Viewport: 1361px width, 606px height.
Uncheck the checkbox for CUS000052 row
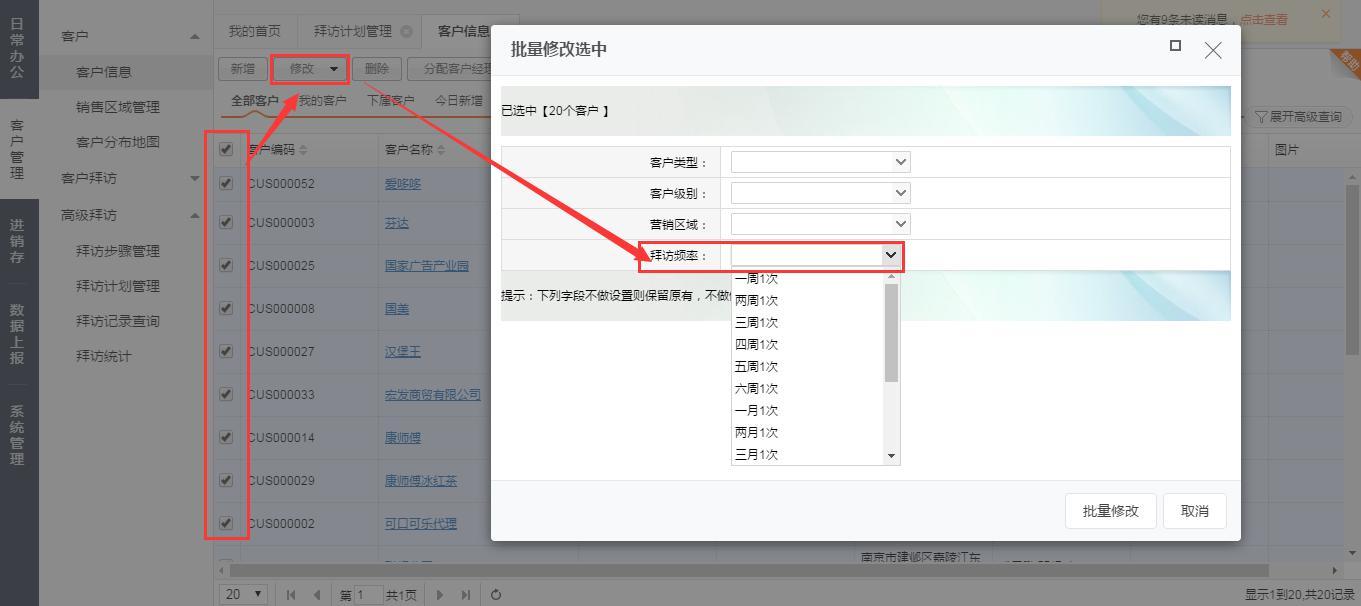(226, 183)
